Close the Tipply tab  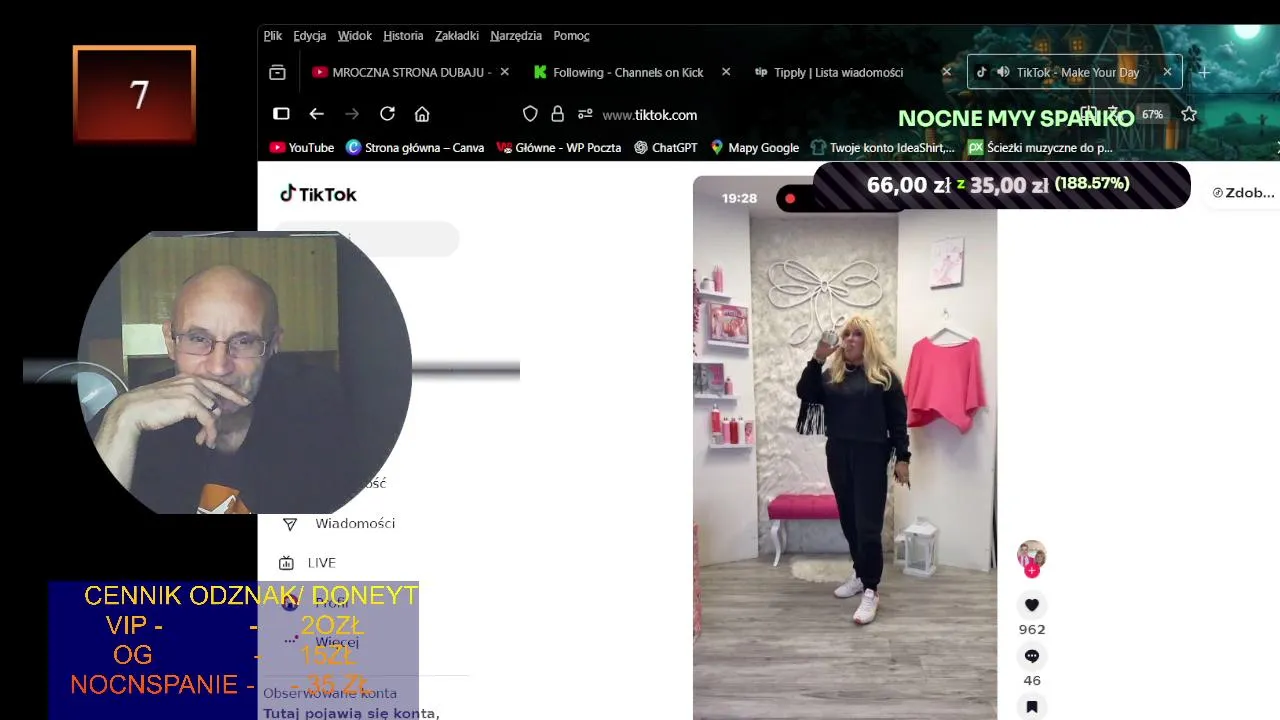(947, 72)
